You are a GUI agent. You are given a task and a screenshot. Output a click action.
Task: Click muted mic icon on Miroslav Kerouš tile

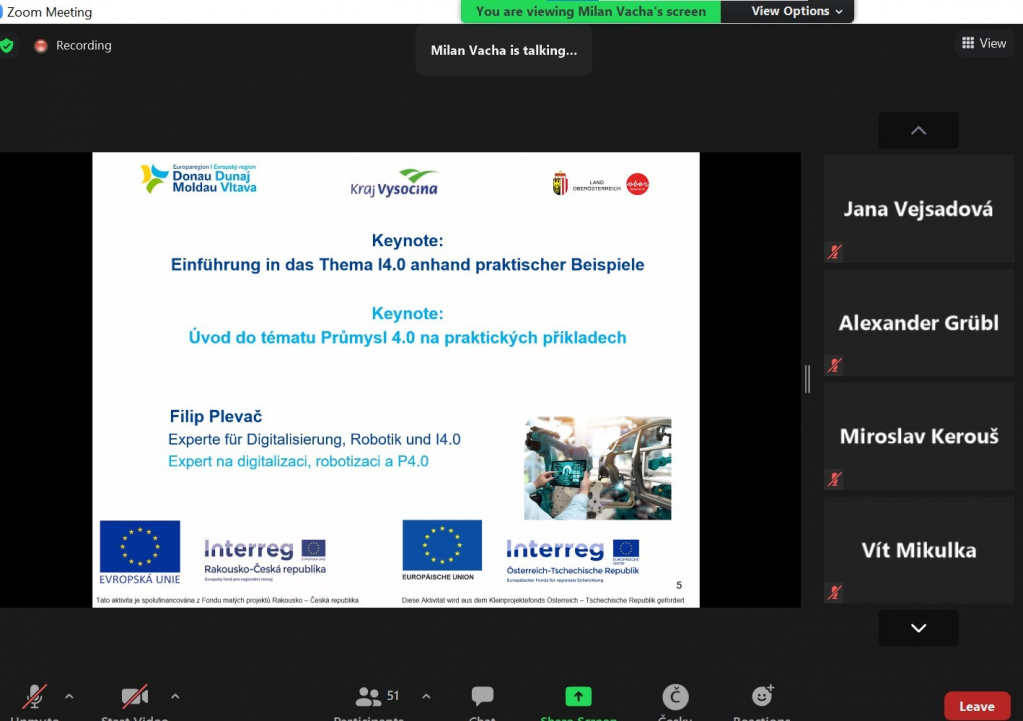click(x=834, y=480)
